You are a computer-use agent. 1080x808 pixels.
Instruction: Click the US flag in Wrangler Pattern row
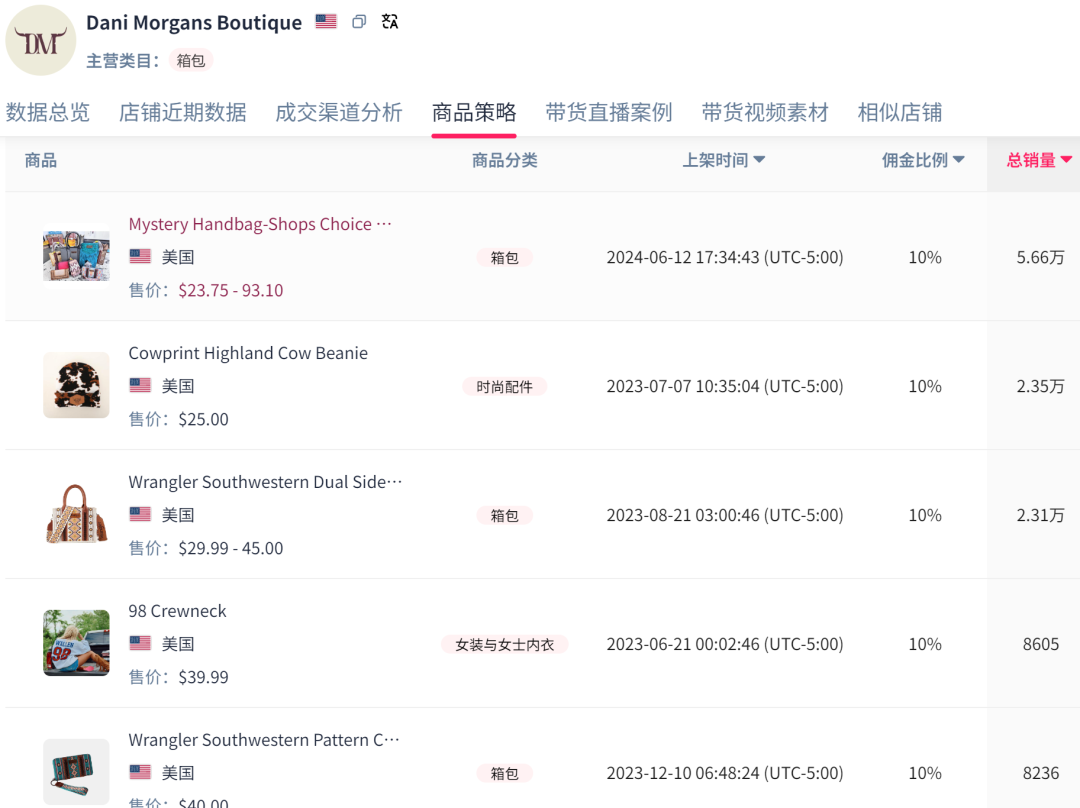140,773
